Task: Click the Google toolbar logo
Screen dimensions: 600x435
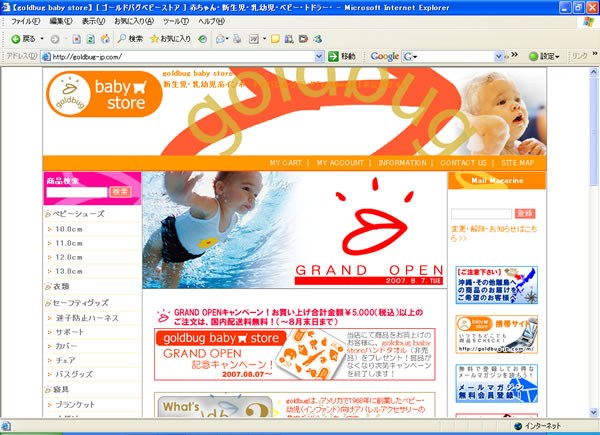Action: pyautogui.click(x=385, y=57)
